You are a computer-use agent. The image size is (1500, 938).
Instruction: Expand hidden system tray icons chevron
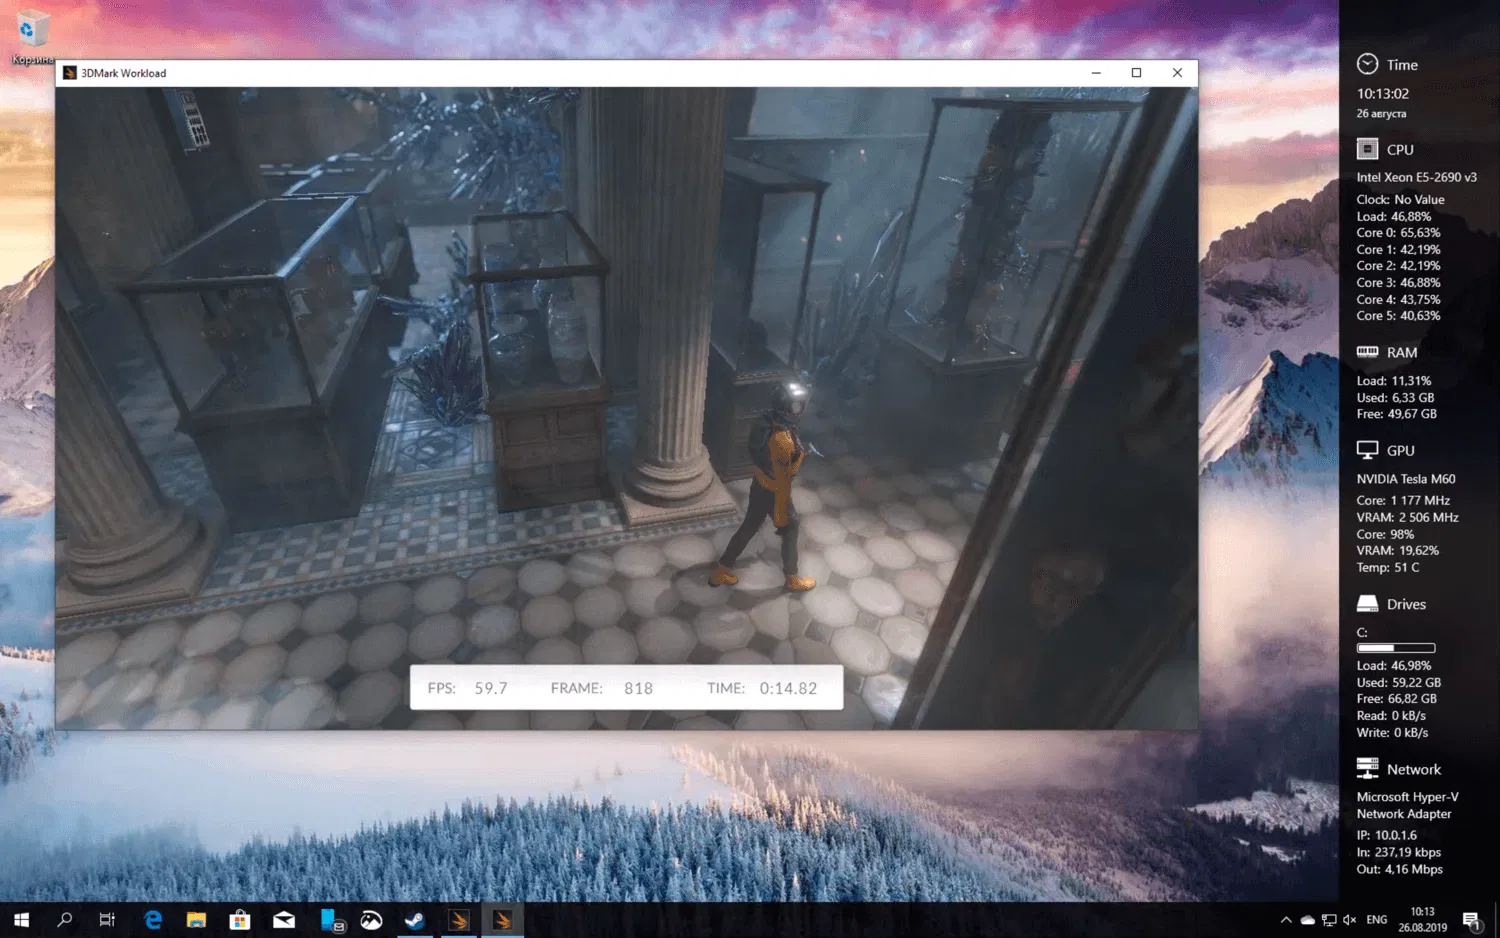point(1286,920)
